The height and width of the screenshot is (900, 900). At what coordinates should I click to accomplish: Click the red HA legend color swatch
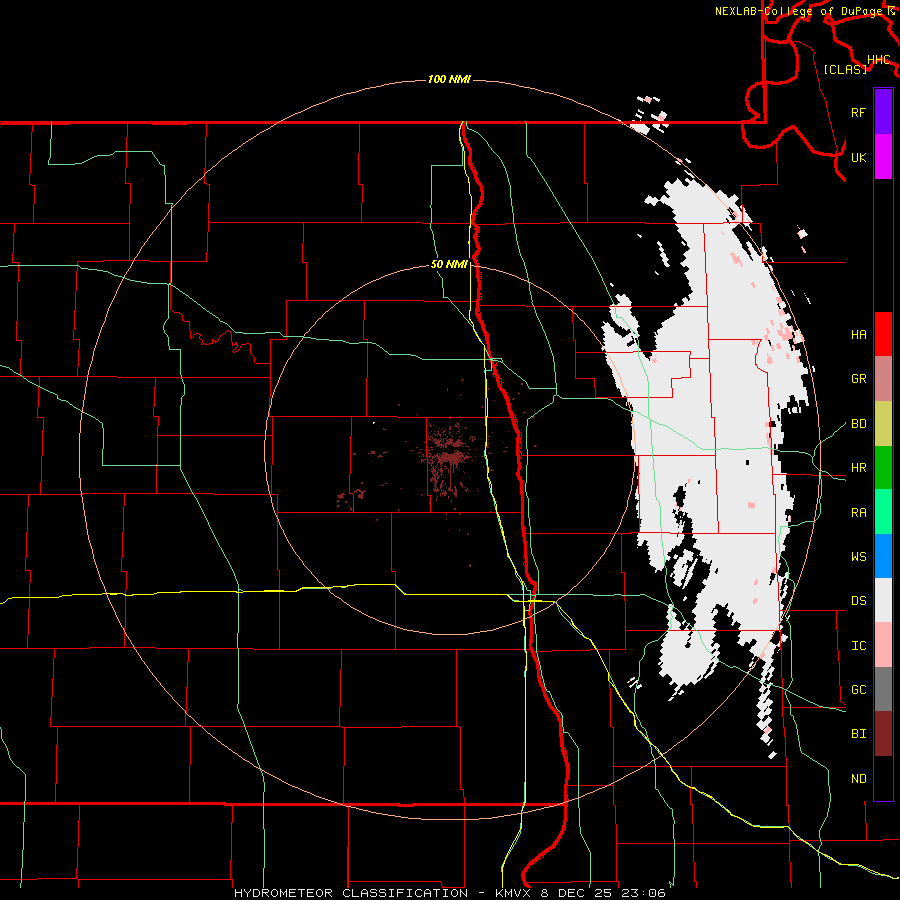[x=883, y=334]
